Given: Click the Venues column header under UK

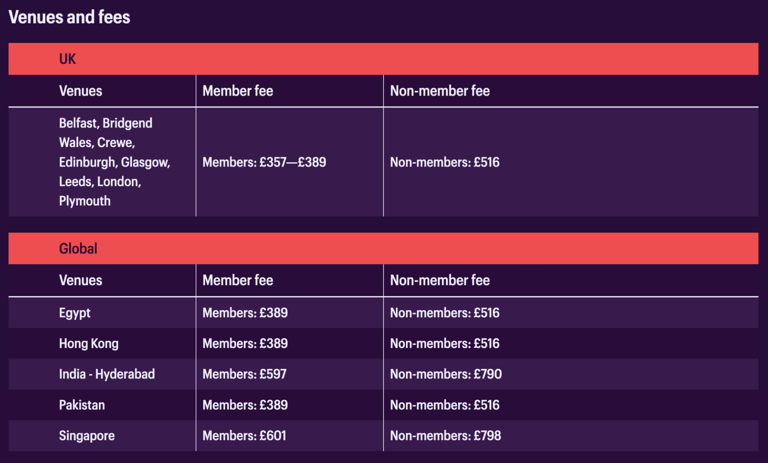Looking at the screenshot, I should [81, 91].
